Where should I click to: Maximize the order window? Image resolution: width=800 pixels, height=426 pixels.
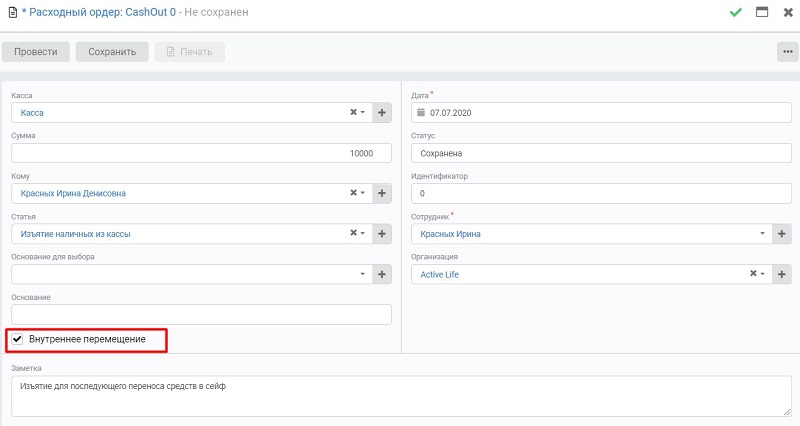coord(762,12)
